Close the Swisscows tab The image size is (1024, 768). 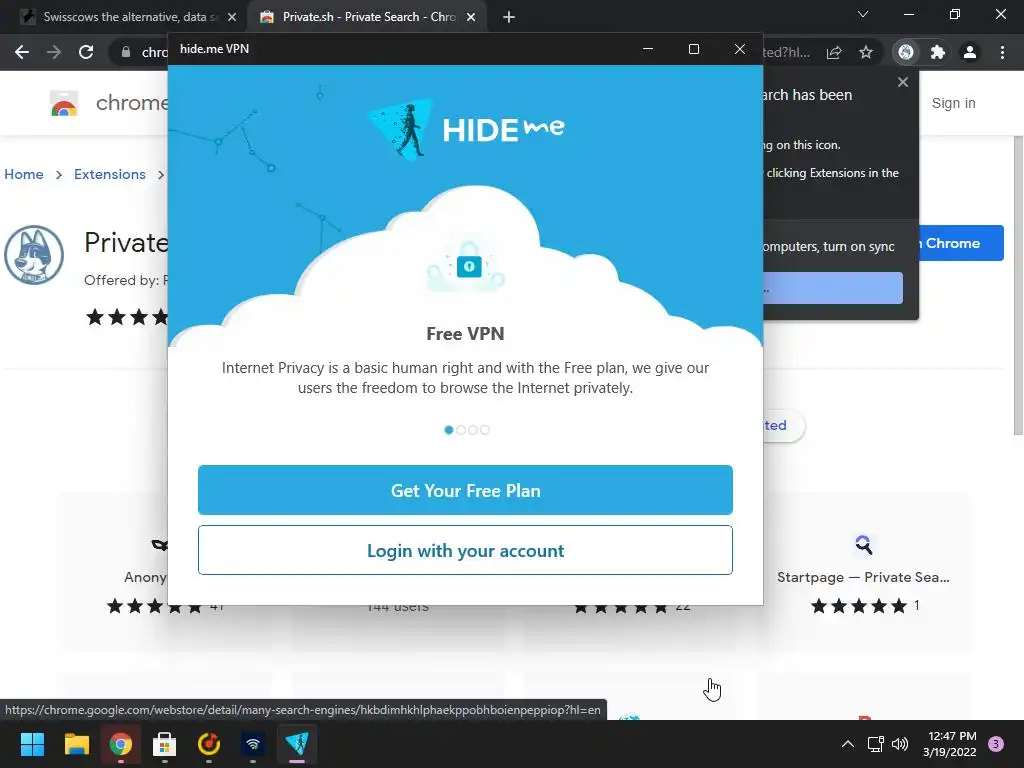(x=232, y=17)
